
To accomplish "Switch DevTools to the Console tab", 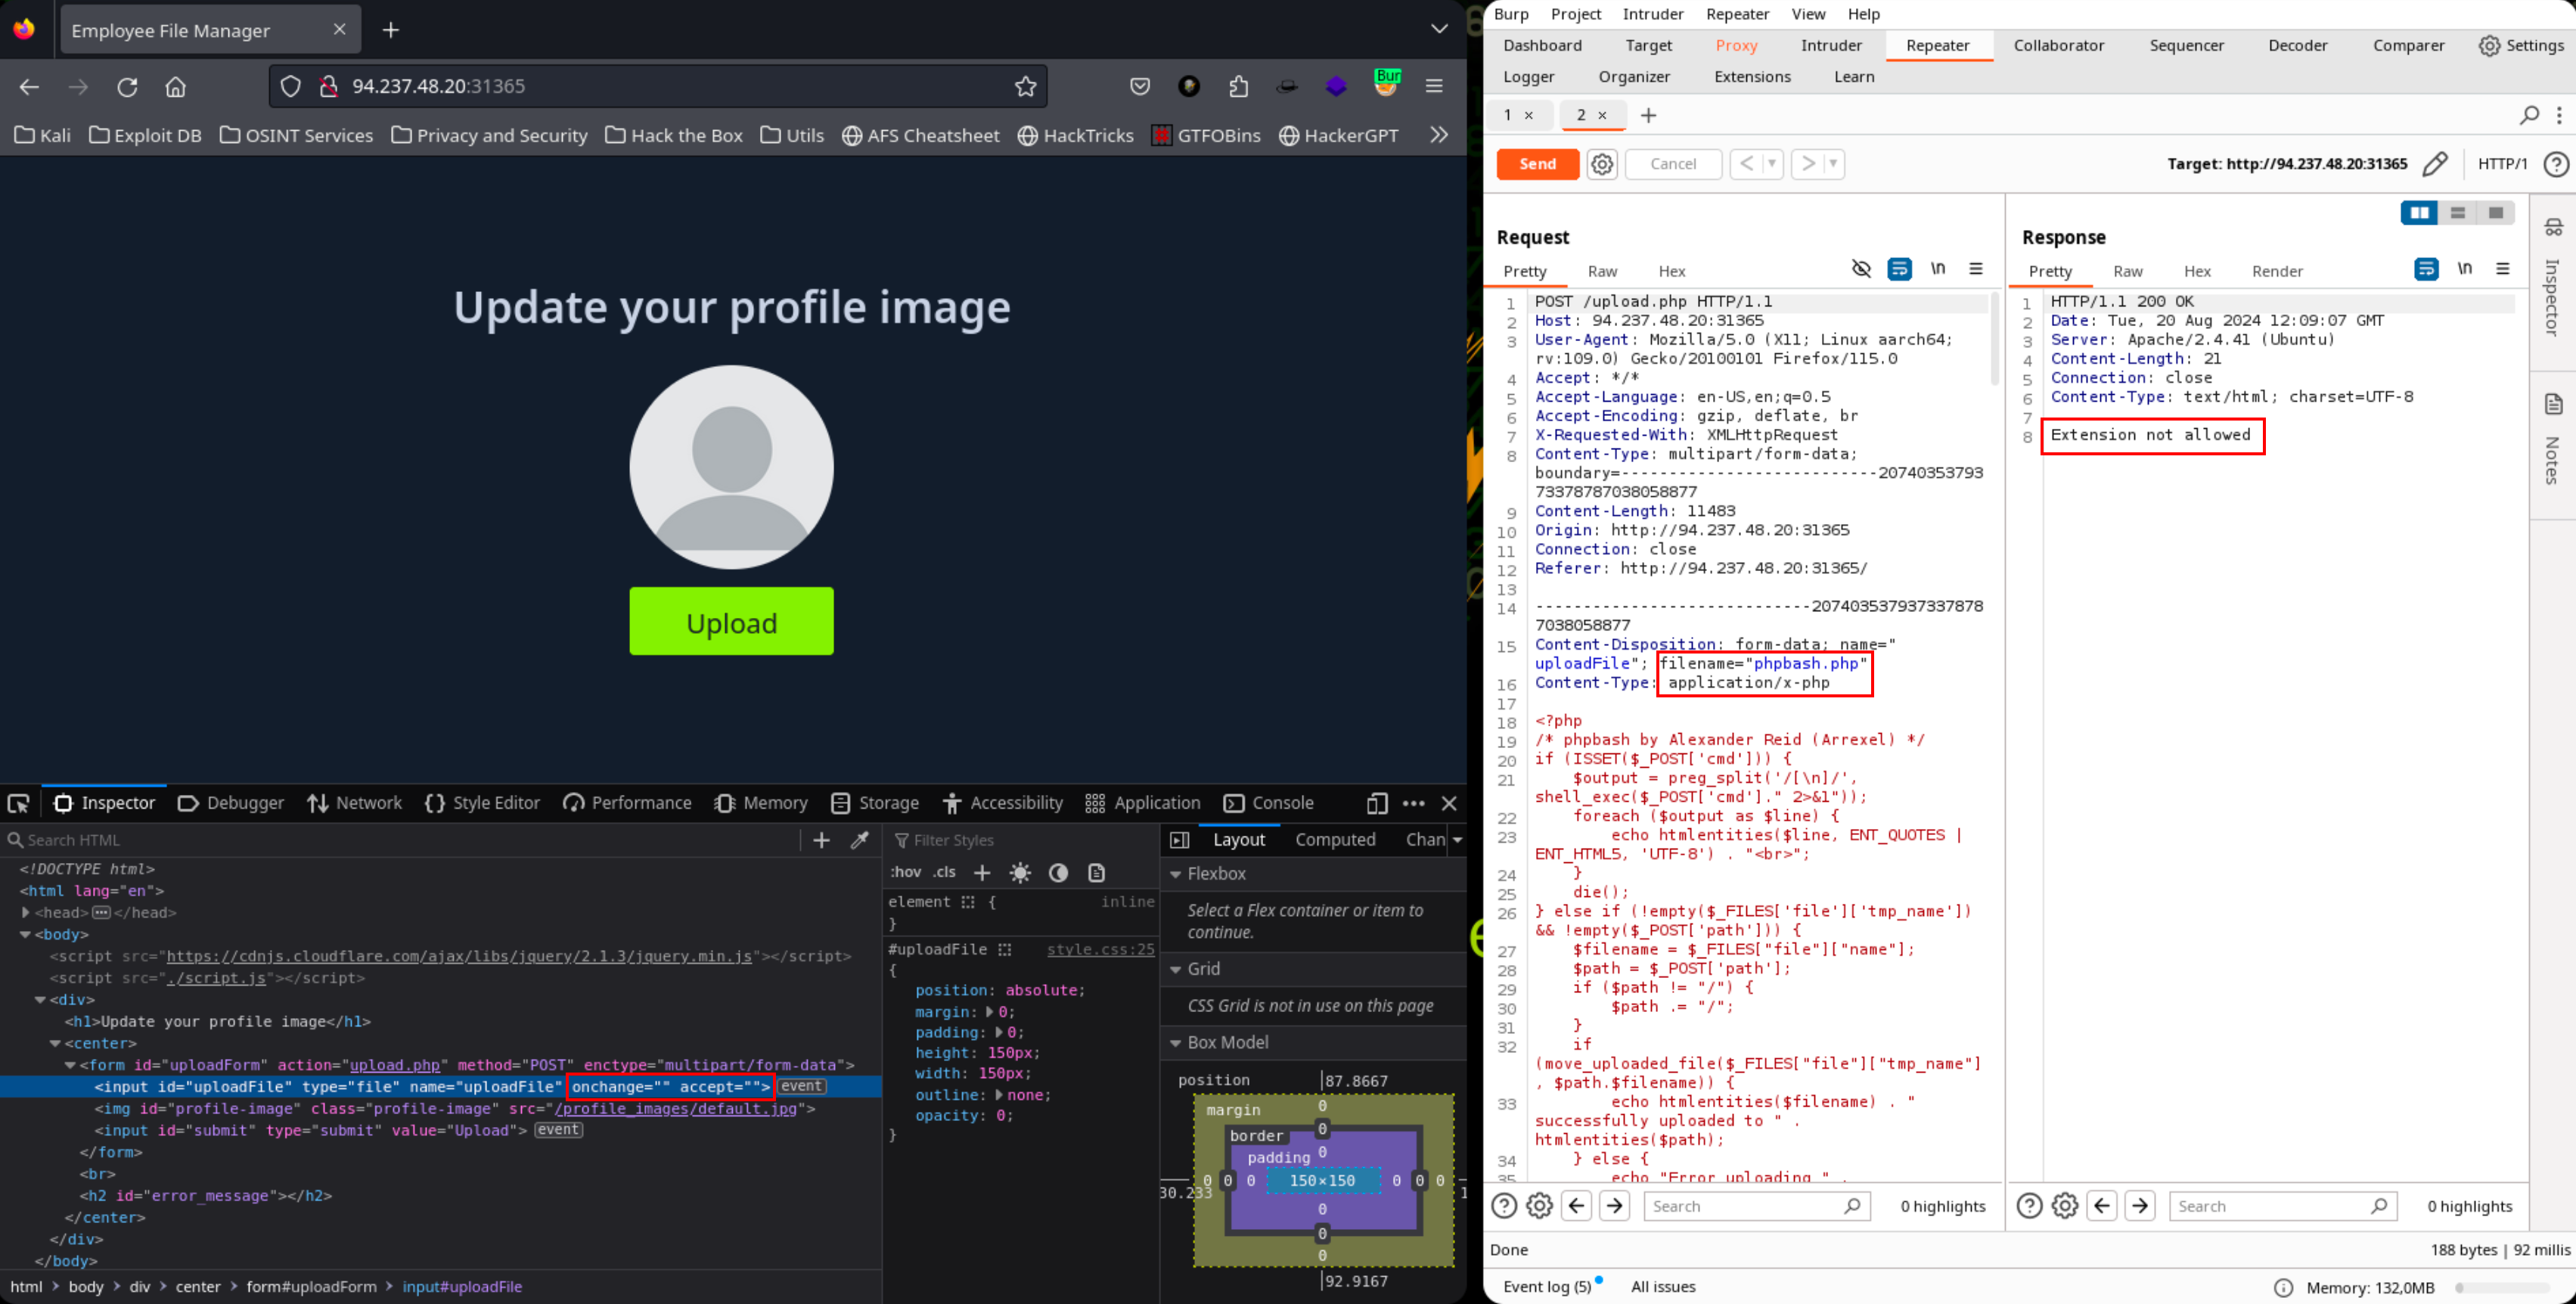I will (x=1269, y=803).
